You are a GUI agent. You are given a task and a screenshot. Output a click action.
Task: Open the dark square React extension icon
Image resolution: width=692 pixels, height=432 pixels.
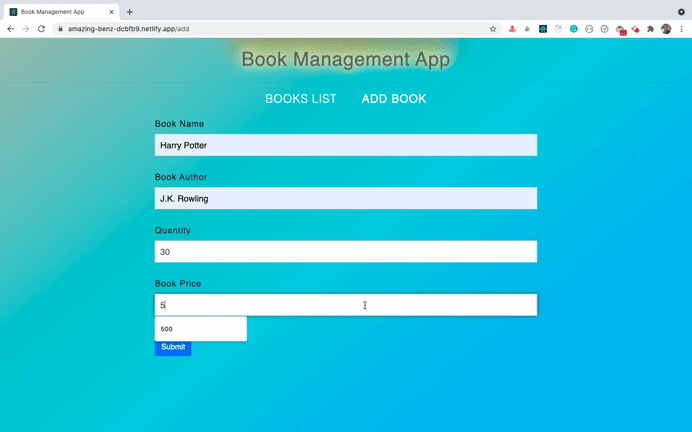(x=543, y=29)
